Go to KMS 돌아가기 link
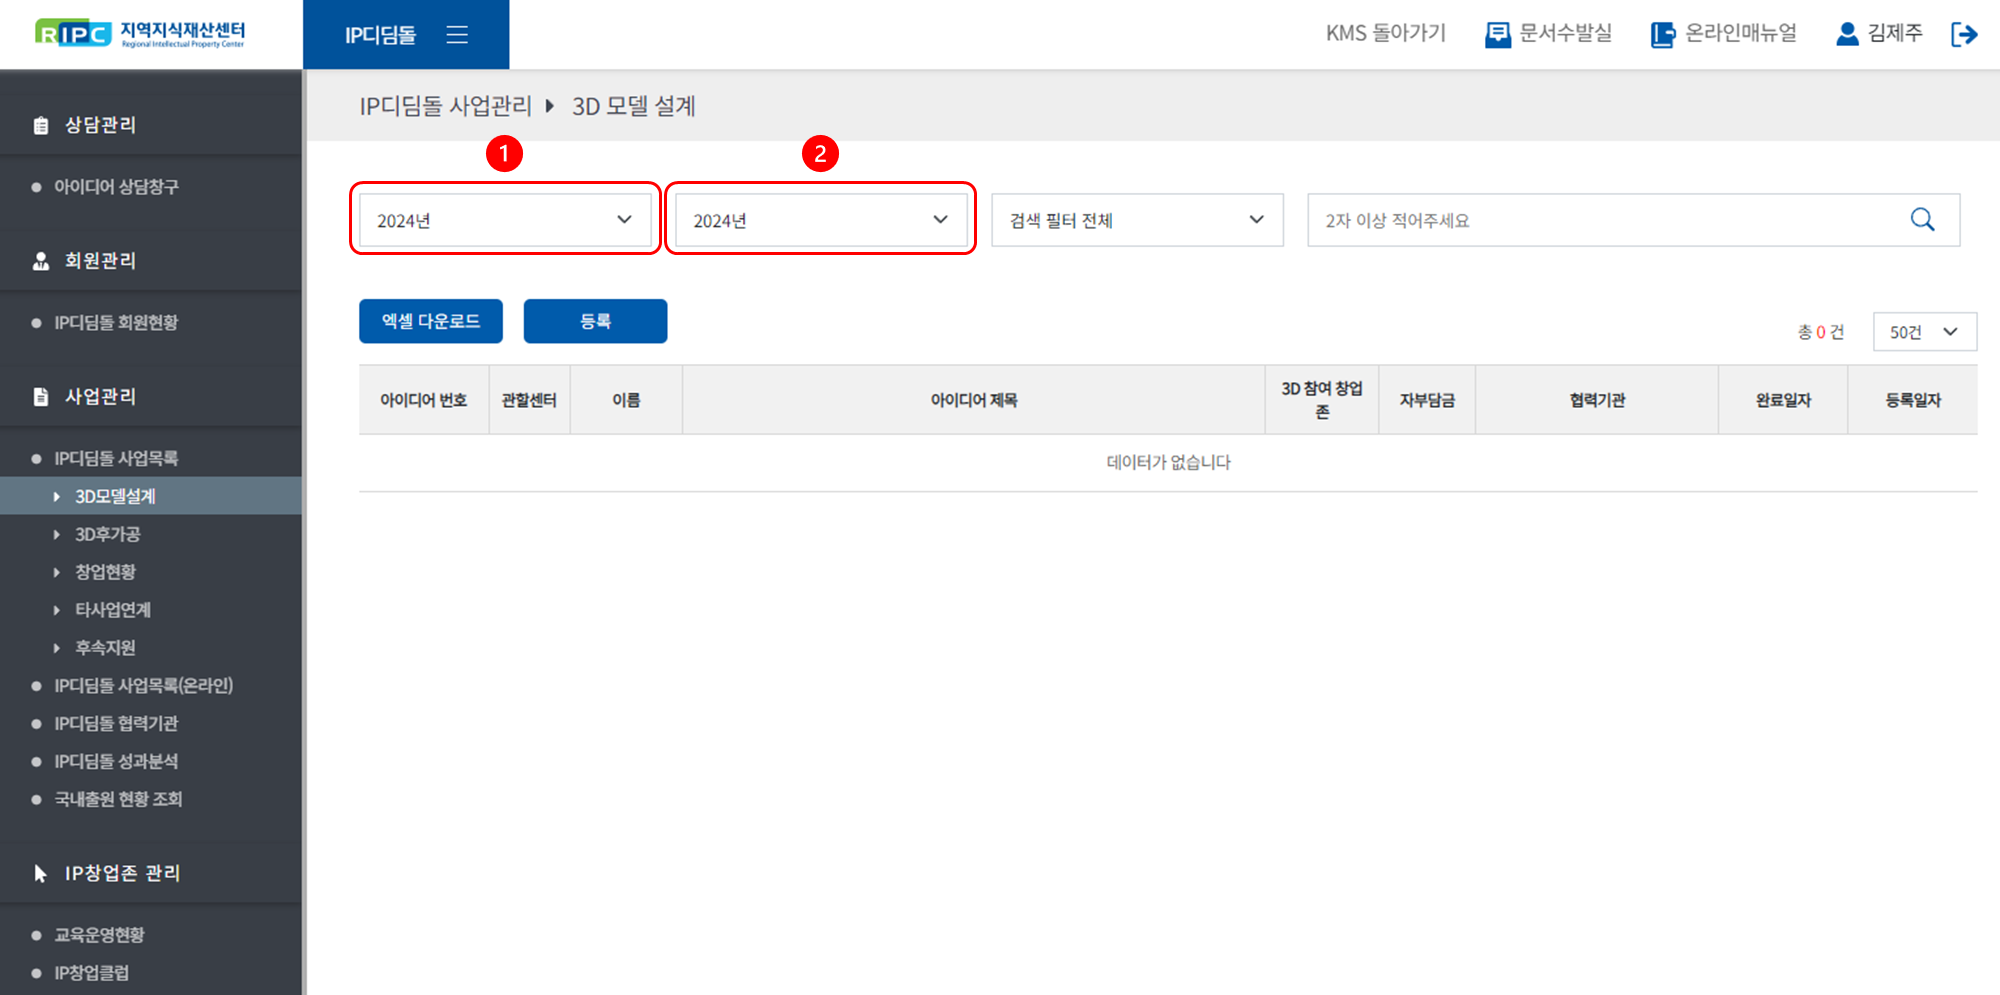Viewport: 2000px width, 995px height. [1385, 34]
